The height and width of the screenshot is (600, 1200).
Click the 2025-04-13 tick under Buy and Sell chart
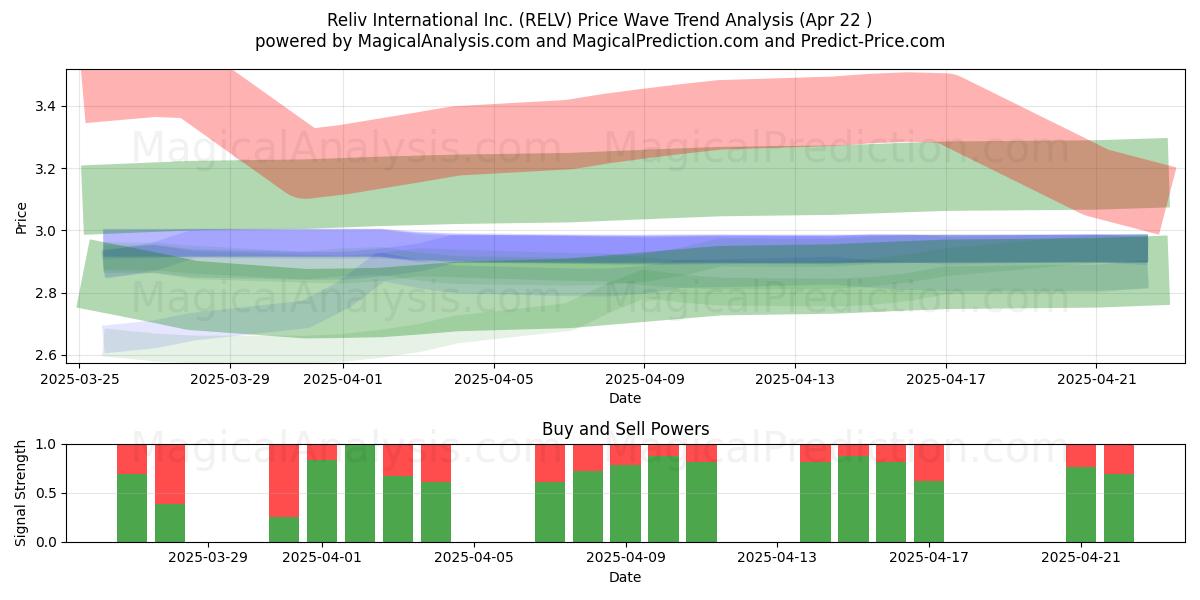coord(778,559)
